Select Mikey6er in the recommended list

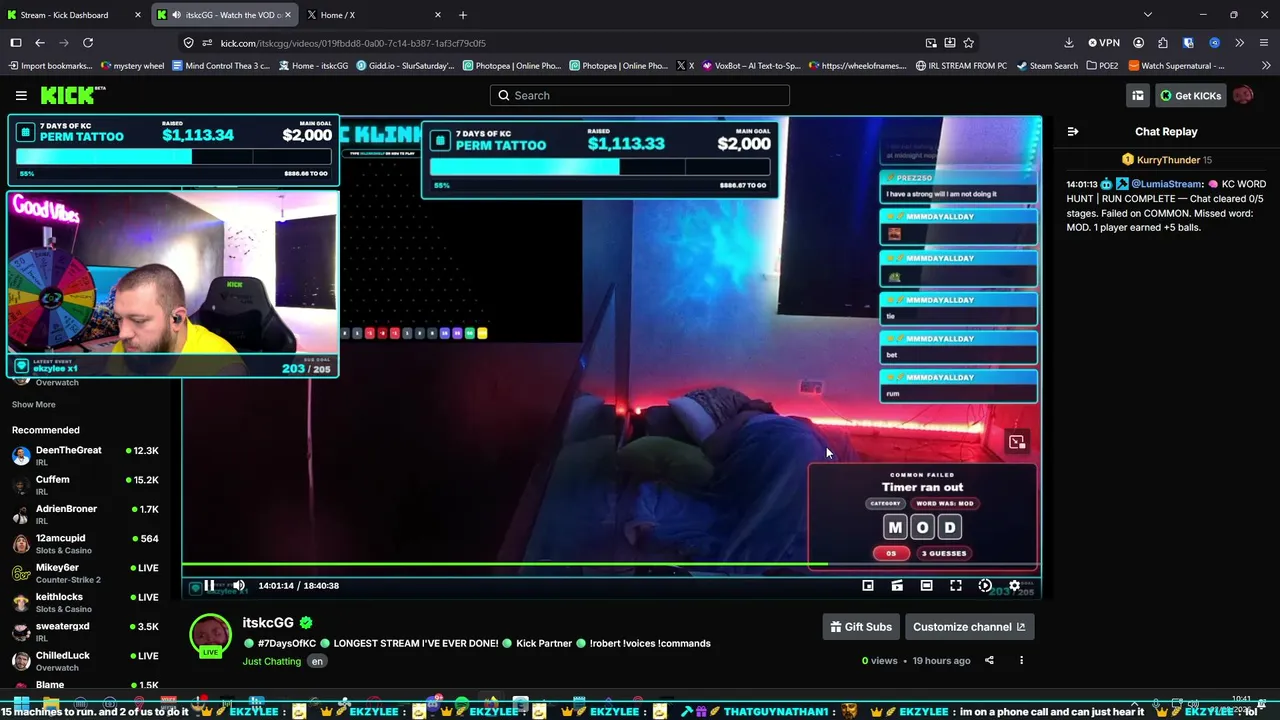coord(85,573)
